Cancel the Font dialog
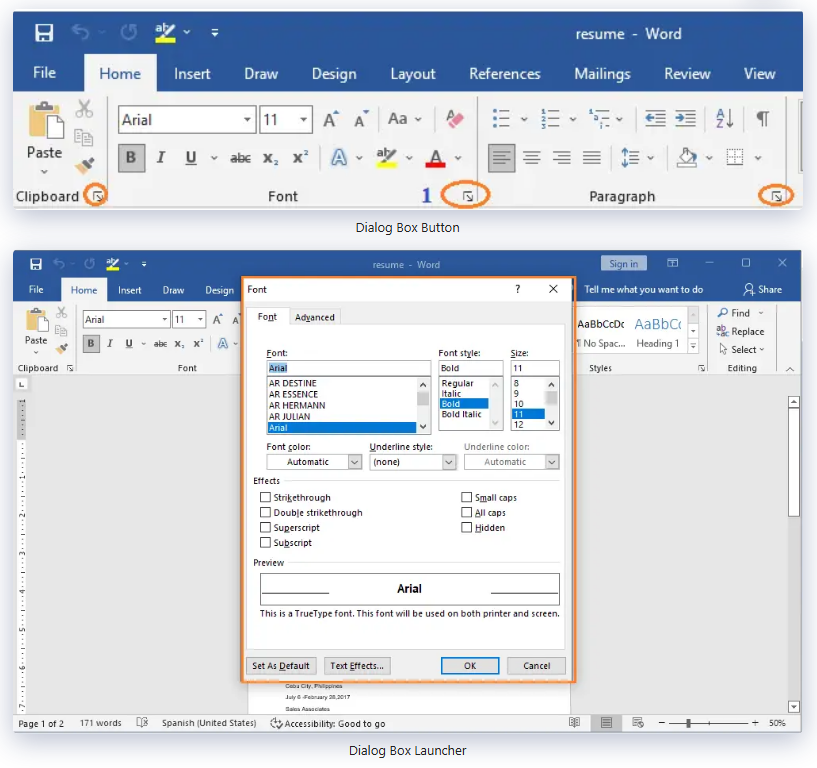817x768 pixels. 536,666
